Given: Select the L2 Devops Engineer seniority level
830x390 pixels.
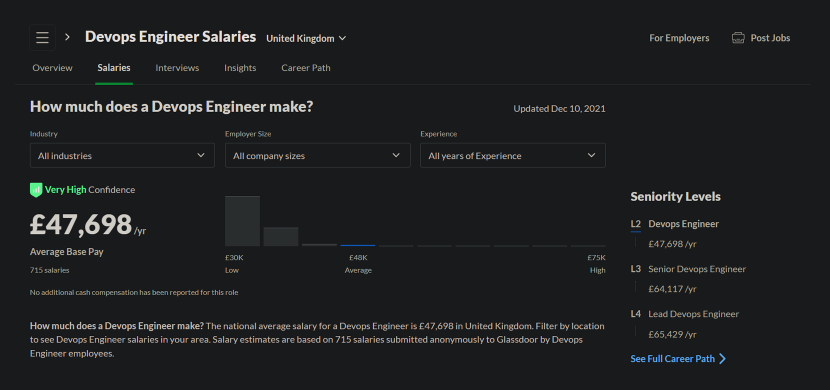Looking at the screenshot, I should coord(675,224).
